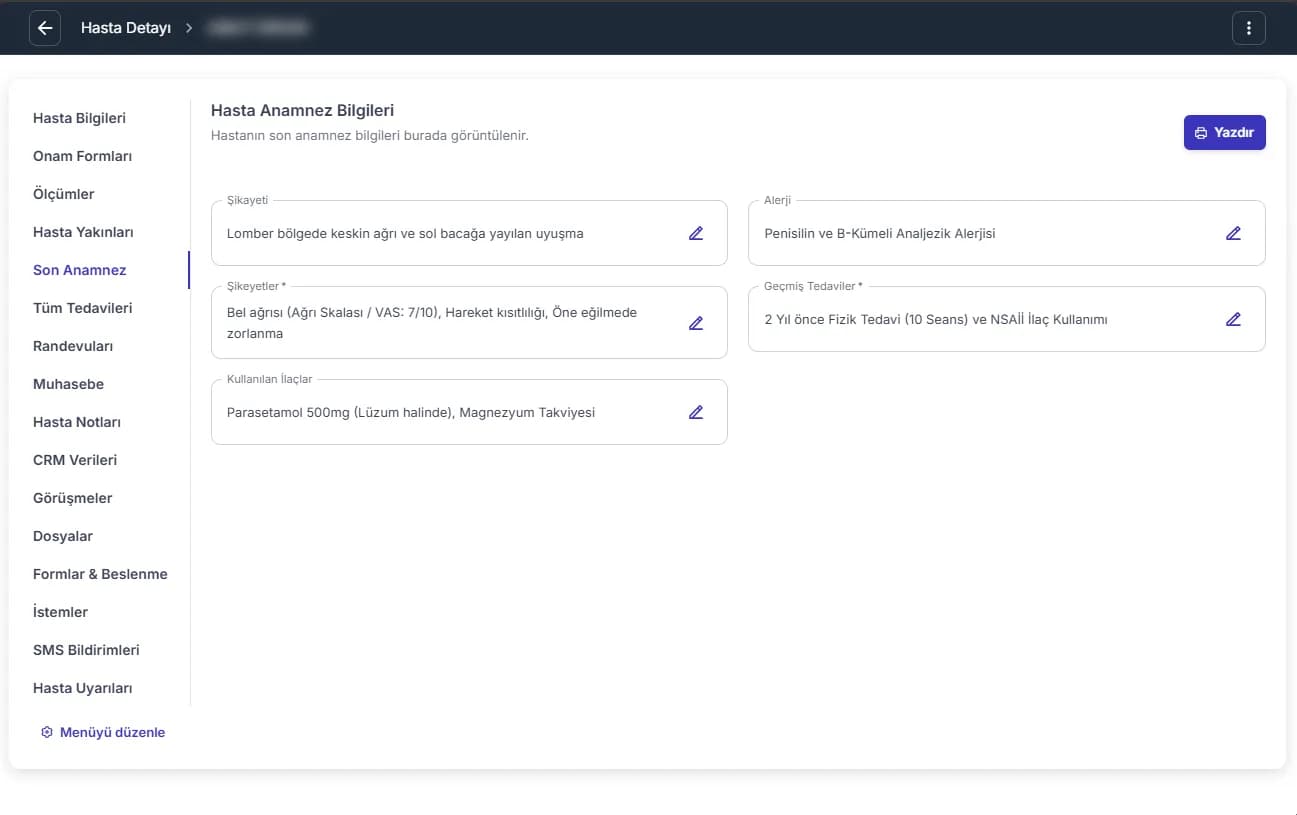
Task: Click the Hasta Anamnez Bilgileri heading
Action: pyautogui.click(x=302, y=111)
